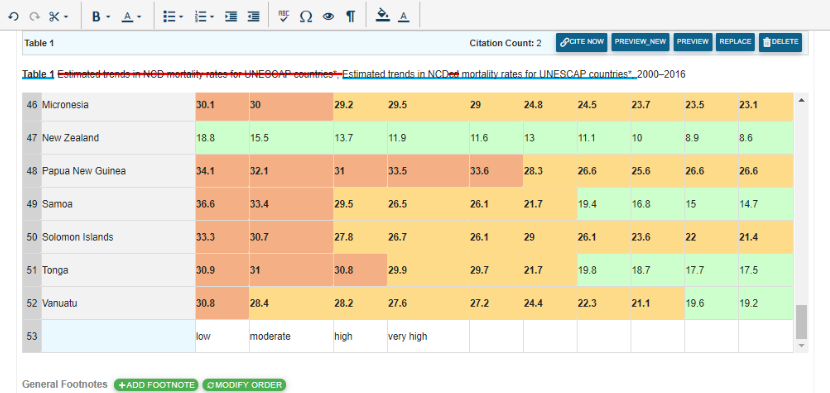Select the underlined A text style tool
The width and height of the screenshot is (830, 393).
[x=128, y=17]
